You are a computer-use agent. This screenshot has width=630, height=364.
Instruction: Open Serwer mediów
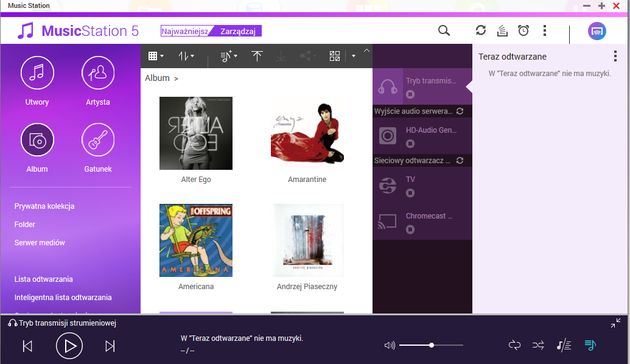point(39,243)
